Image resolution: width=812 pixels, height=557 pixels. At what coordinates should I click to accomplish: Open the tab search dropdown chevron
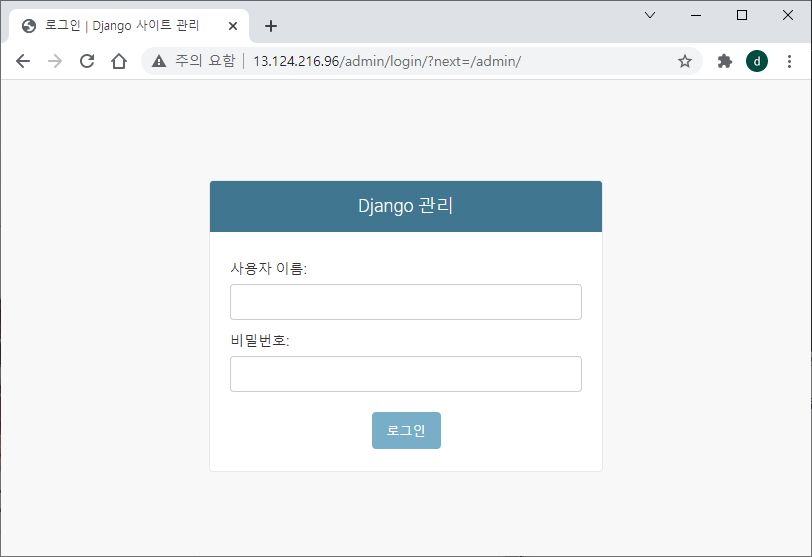(650, 15)
